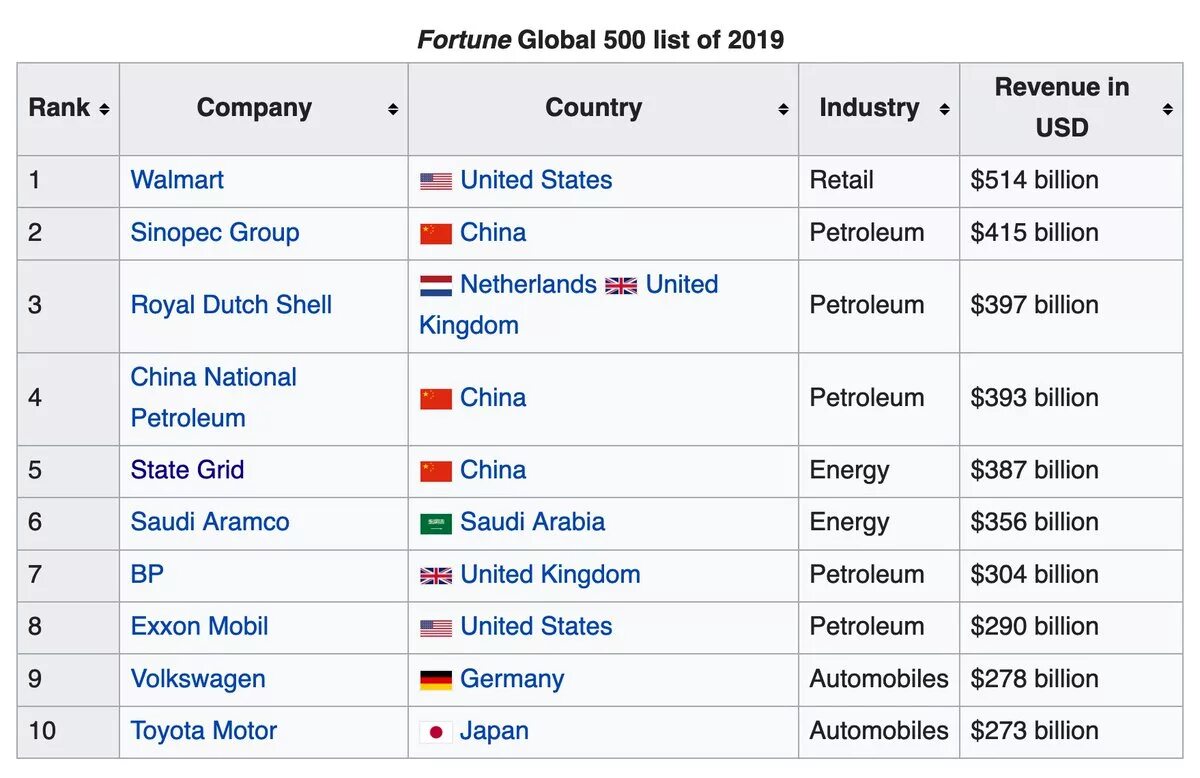
Task: Follow United States link in Walmart row
Action: (536, 180)
